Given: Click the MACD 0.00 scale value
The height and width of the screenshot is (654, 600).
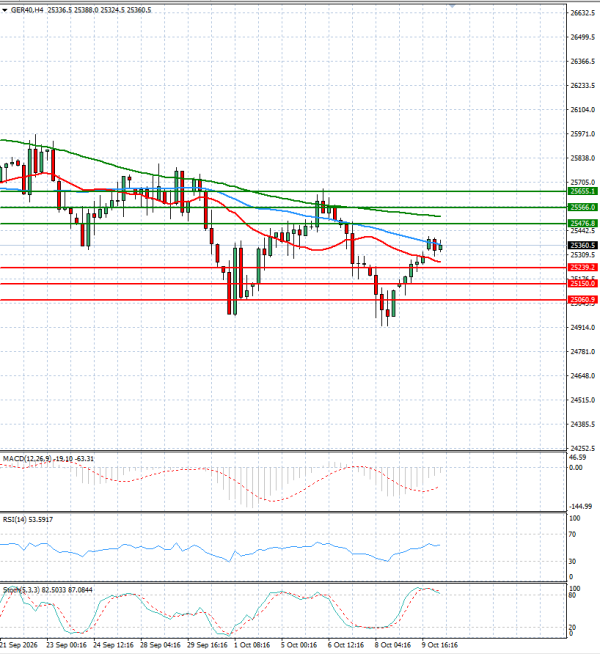Looking at the screenshot, I should 576,468.
